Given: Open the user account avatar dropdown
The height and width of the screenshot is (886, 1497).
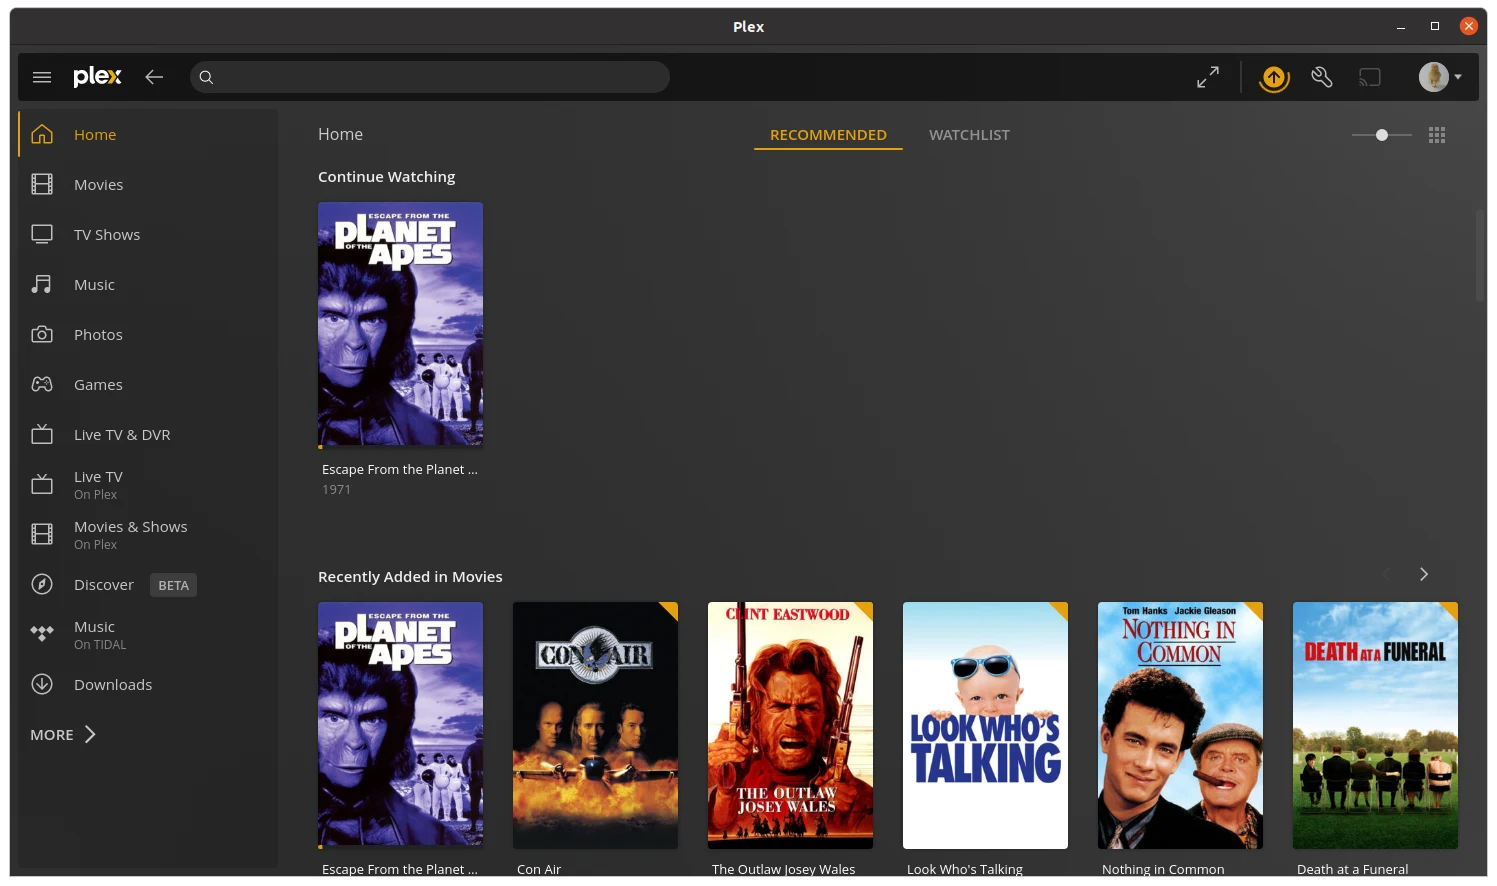Looking at the screenshot, I should [1440, 77].
